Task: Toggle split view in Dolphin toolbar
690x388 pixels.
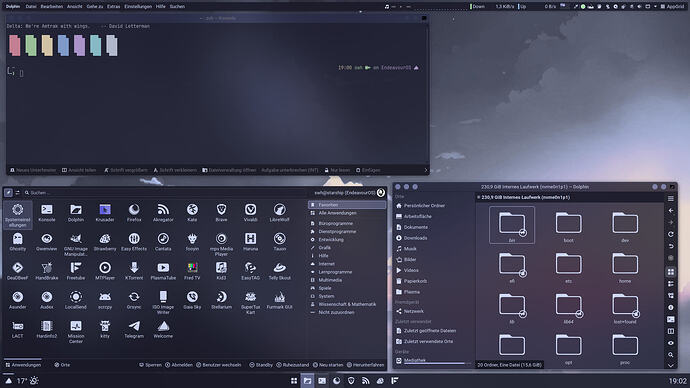Action: 671,331
